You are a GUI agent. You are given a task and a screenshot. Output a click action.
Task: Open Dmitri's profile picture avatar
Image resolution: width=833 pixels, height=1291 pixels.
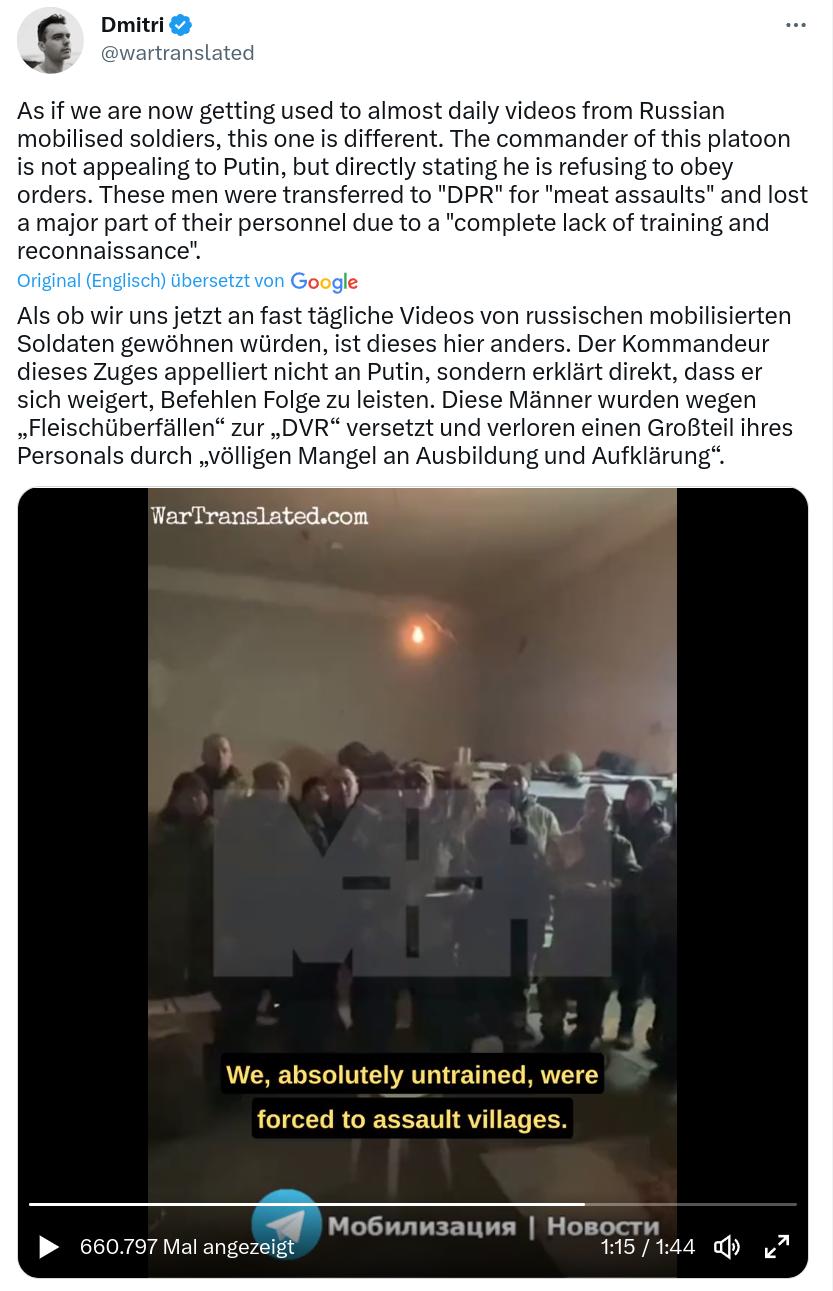tap(50, 40)
